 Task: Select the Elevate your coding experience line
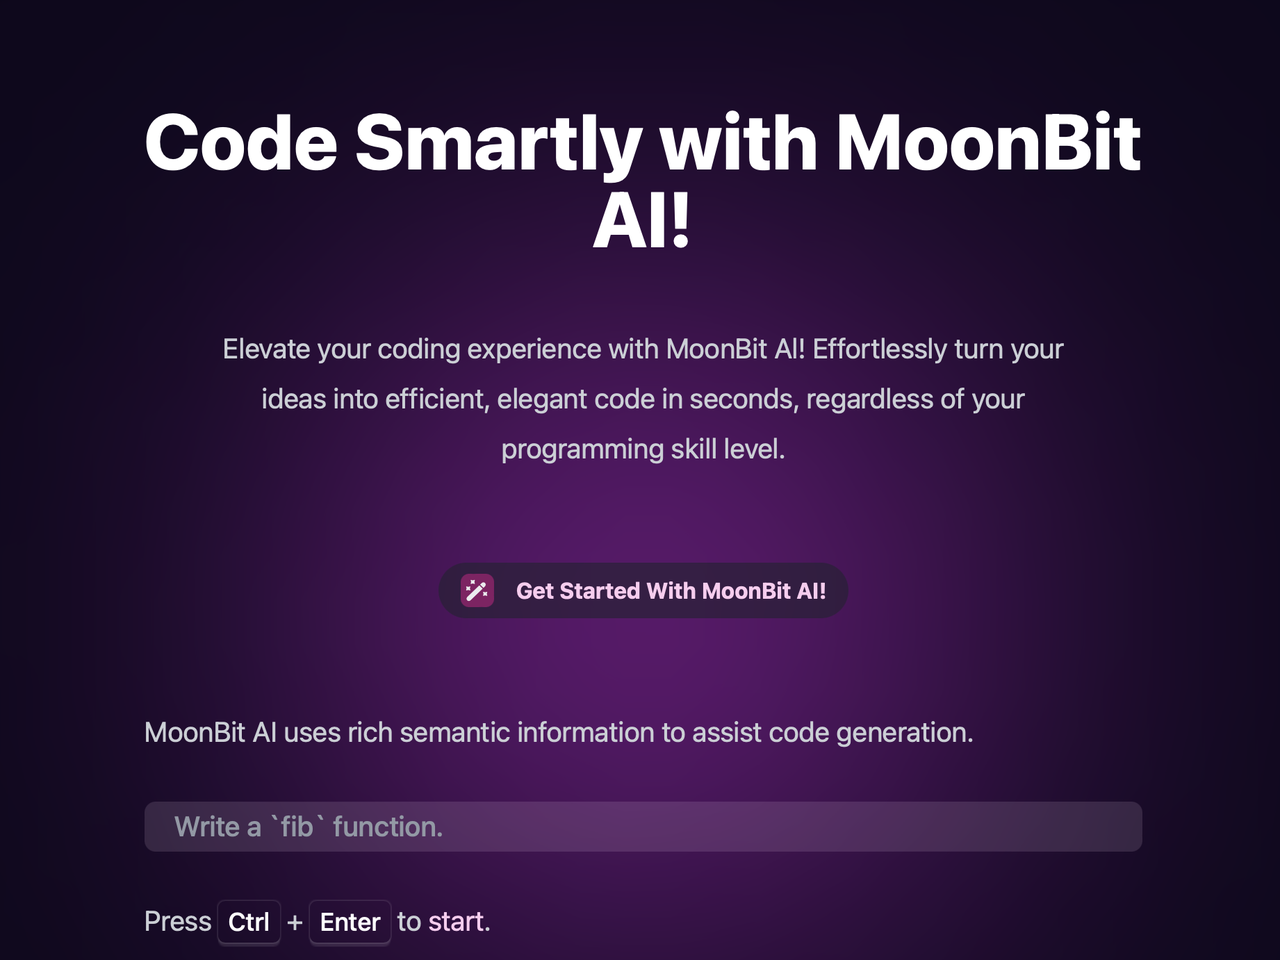click(643, 349)
